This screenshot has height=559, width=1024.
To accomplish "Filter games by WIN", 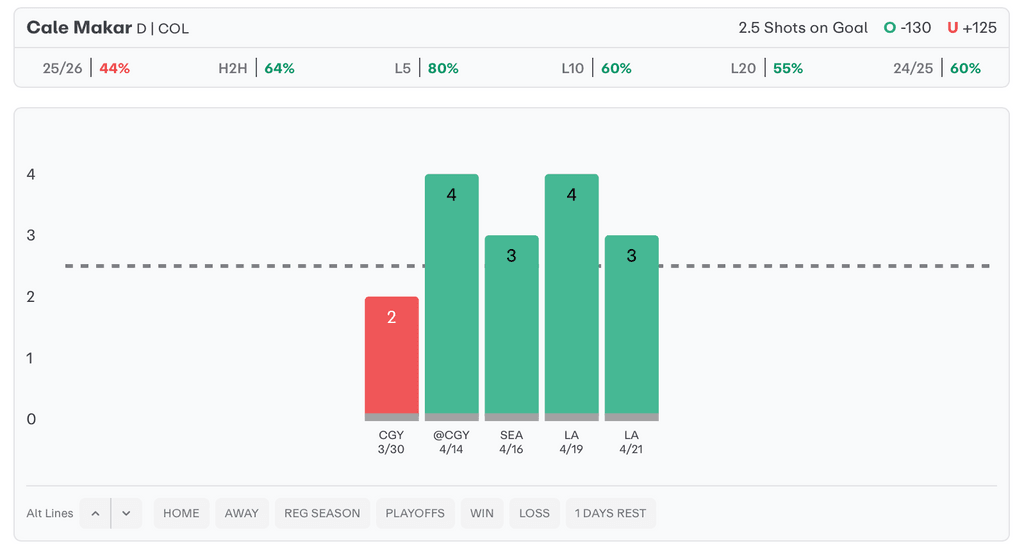I will pos(481,513).
